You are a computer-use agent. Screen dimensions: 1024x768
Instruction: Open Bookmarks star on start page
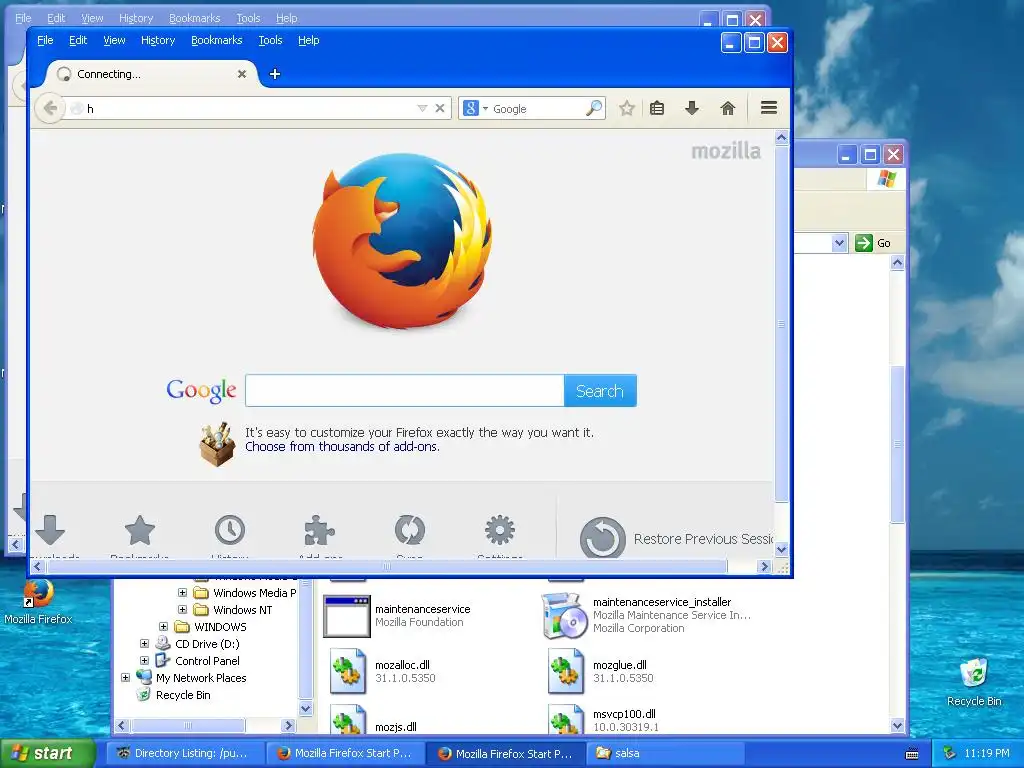[140, 530]
